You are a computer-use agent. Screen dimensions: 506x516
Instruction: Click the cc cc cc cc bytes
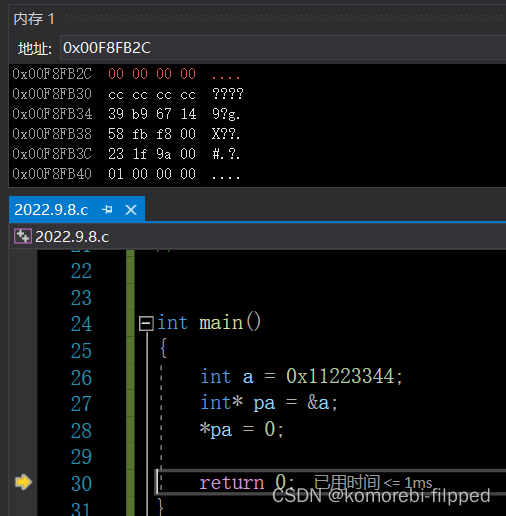[x=152, y=95]
